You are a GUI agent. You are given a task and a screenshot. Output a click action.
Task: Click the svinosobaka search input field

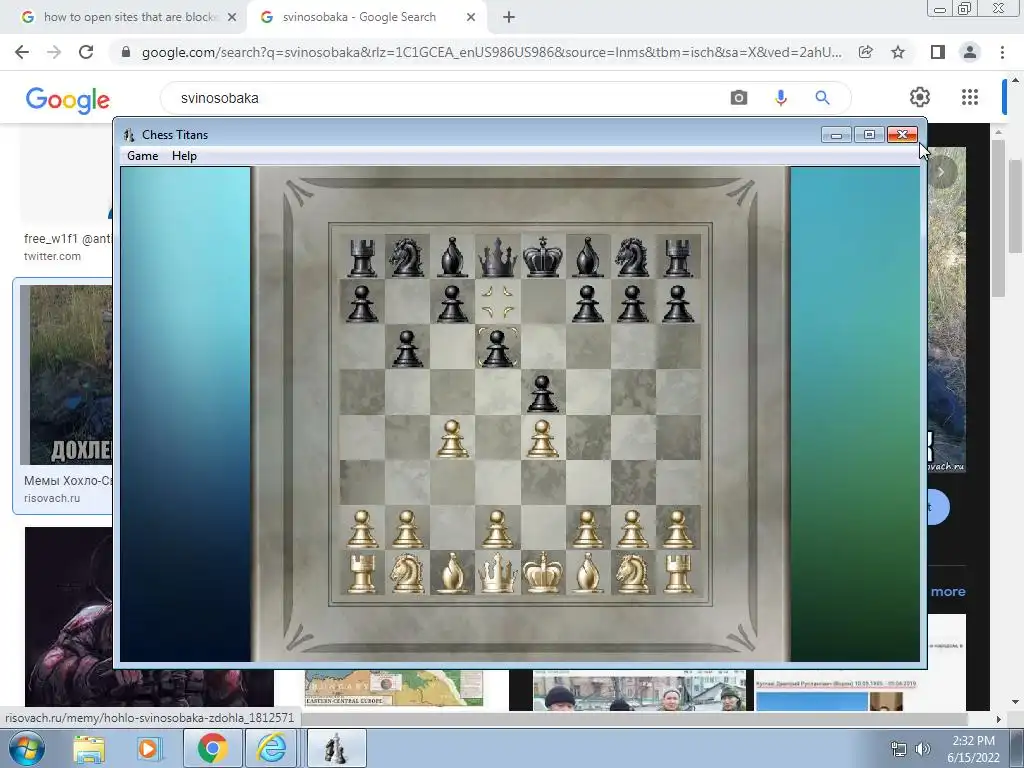[444, 98]
